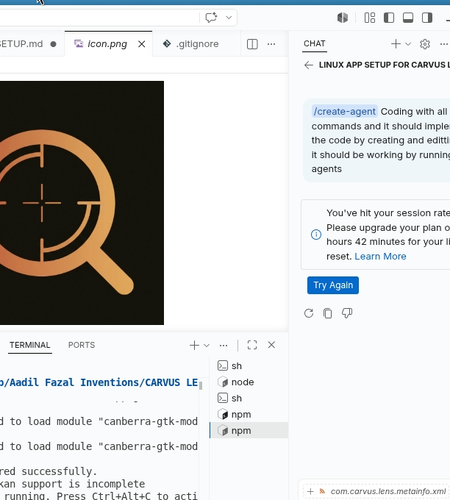Copy the chat response
Screen dimensions: 450x500
point(328,313)
